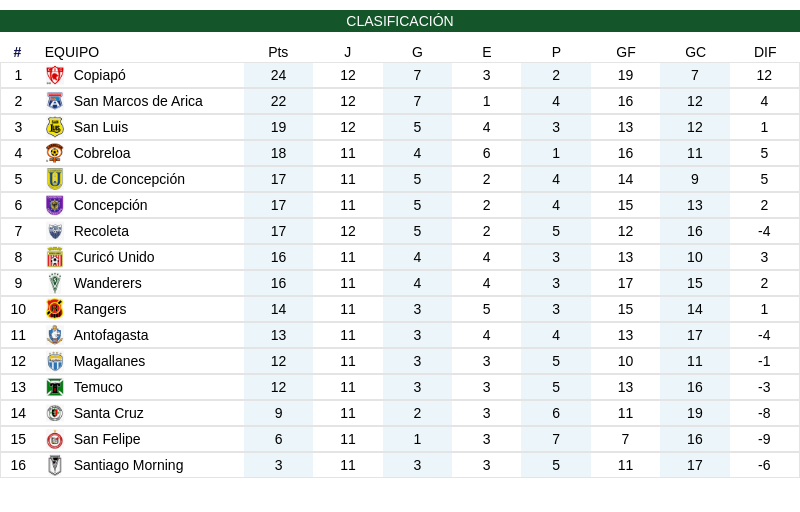Click the purple Concepción crest
This screenshot has width=800, height=512.
coord(55,206)
